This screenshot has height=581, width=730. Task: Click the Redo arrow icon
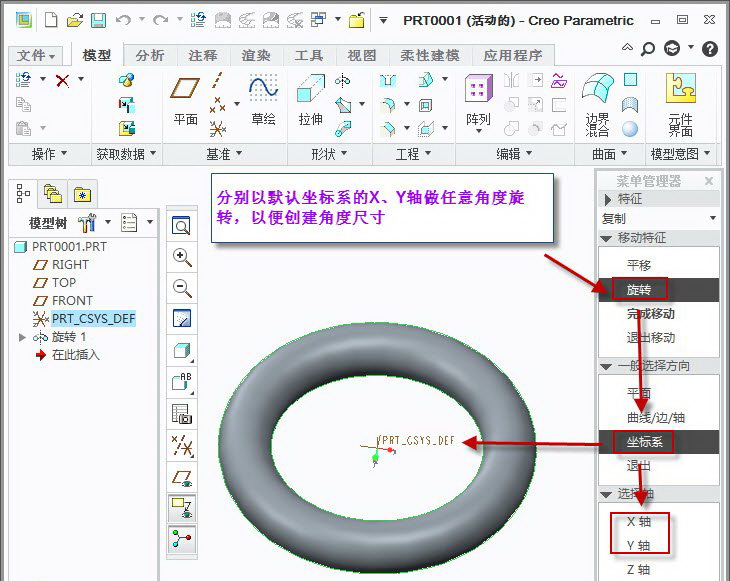tap(161, 20)
